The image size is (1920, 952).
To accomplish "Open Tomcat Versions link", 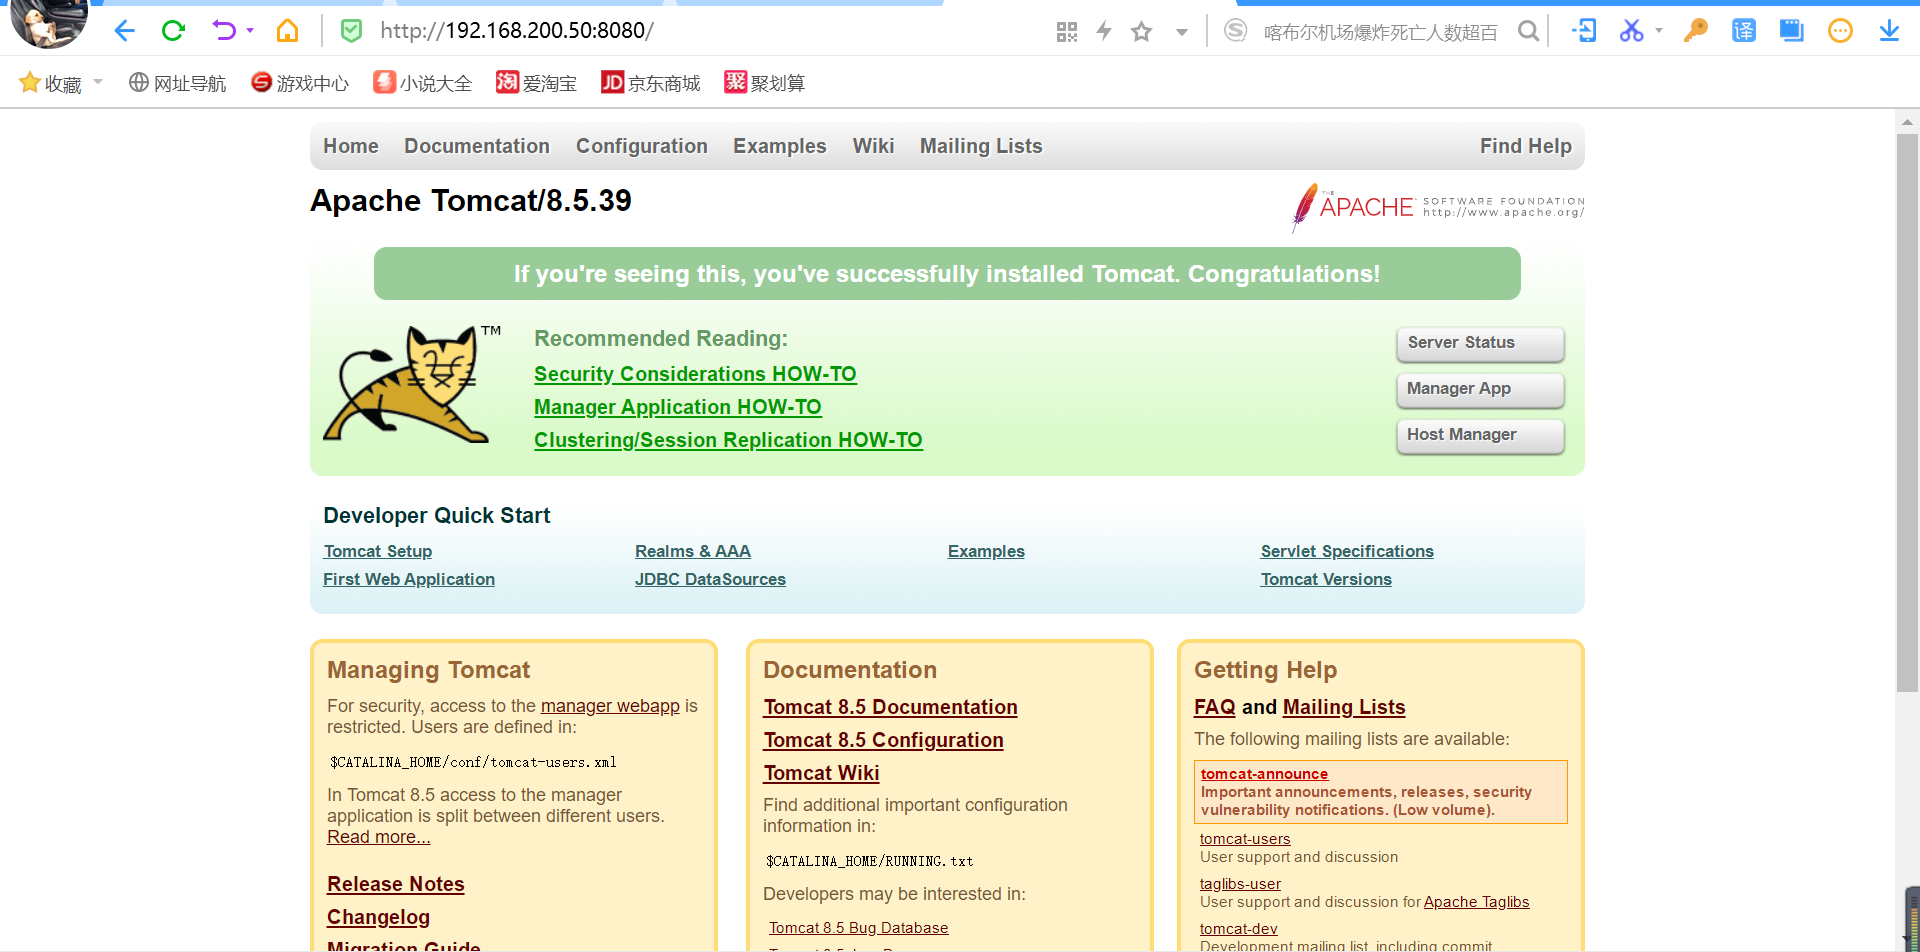I will 1326,579.
